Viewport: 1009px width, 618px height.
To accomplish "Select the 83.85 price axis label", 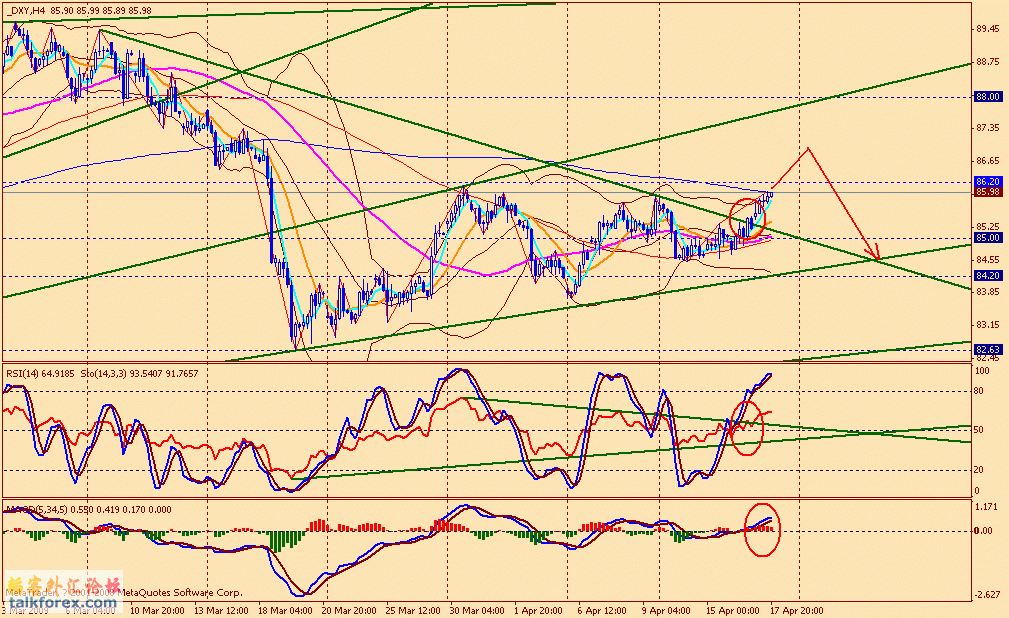I will tap(988, 291).
